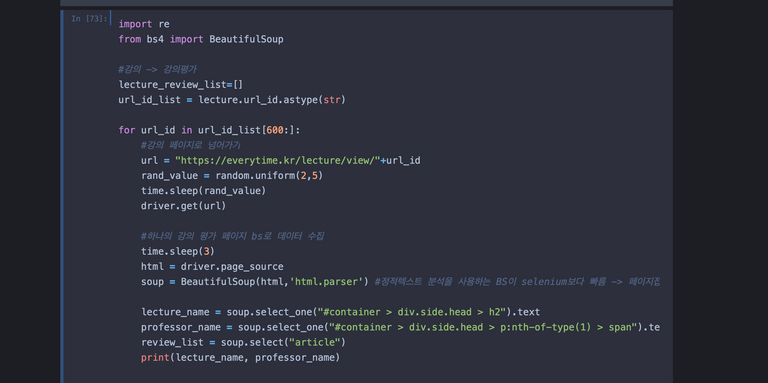The width and height of the screenshot is (768, 383).
Task: Place cursor on the 'import re' line
Action: pos(144,24)
